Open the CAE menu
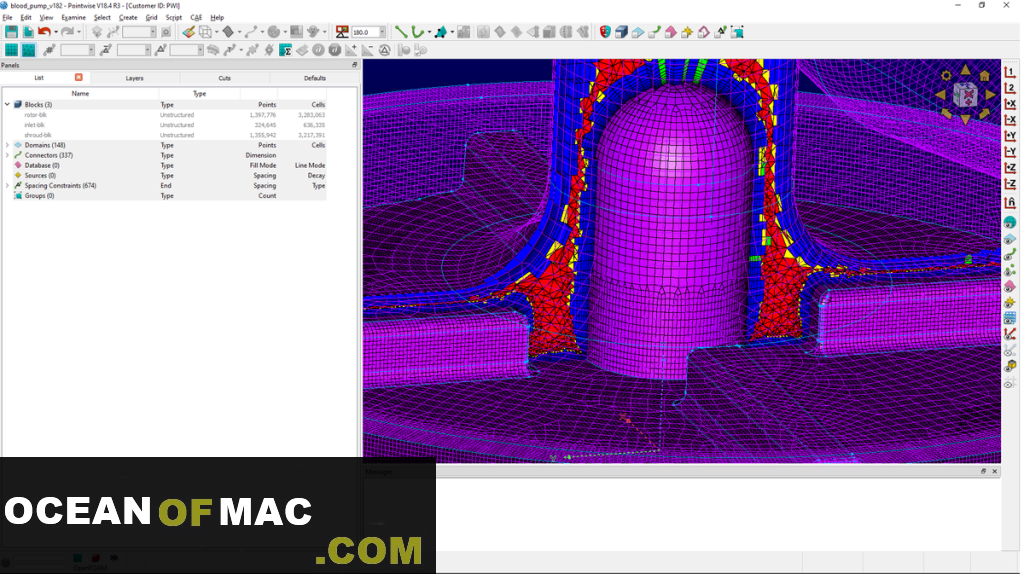The height and width of the screenshot is (574, 1024). click(x=196, y=18)
